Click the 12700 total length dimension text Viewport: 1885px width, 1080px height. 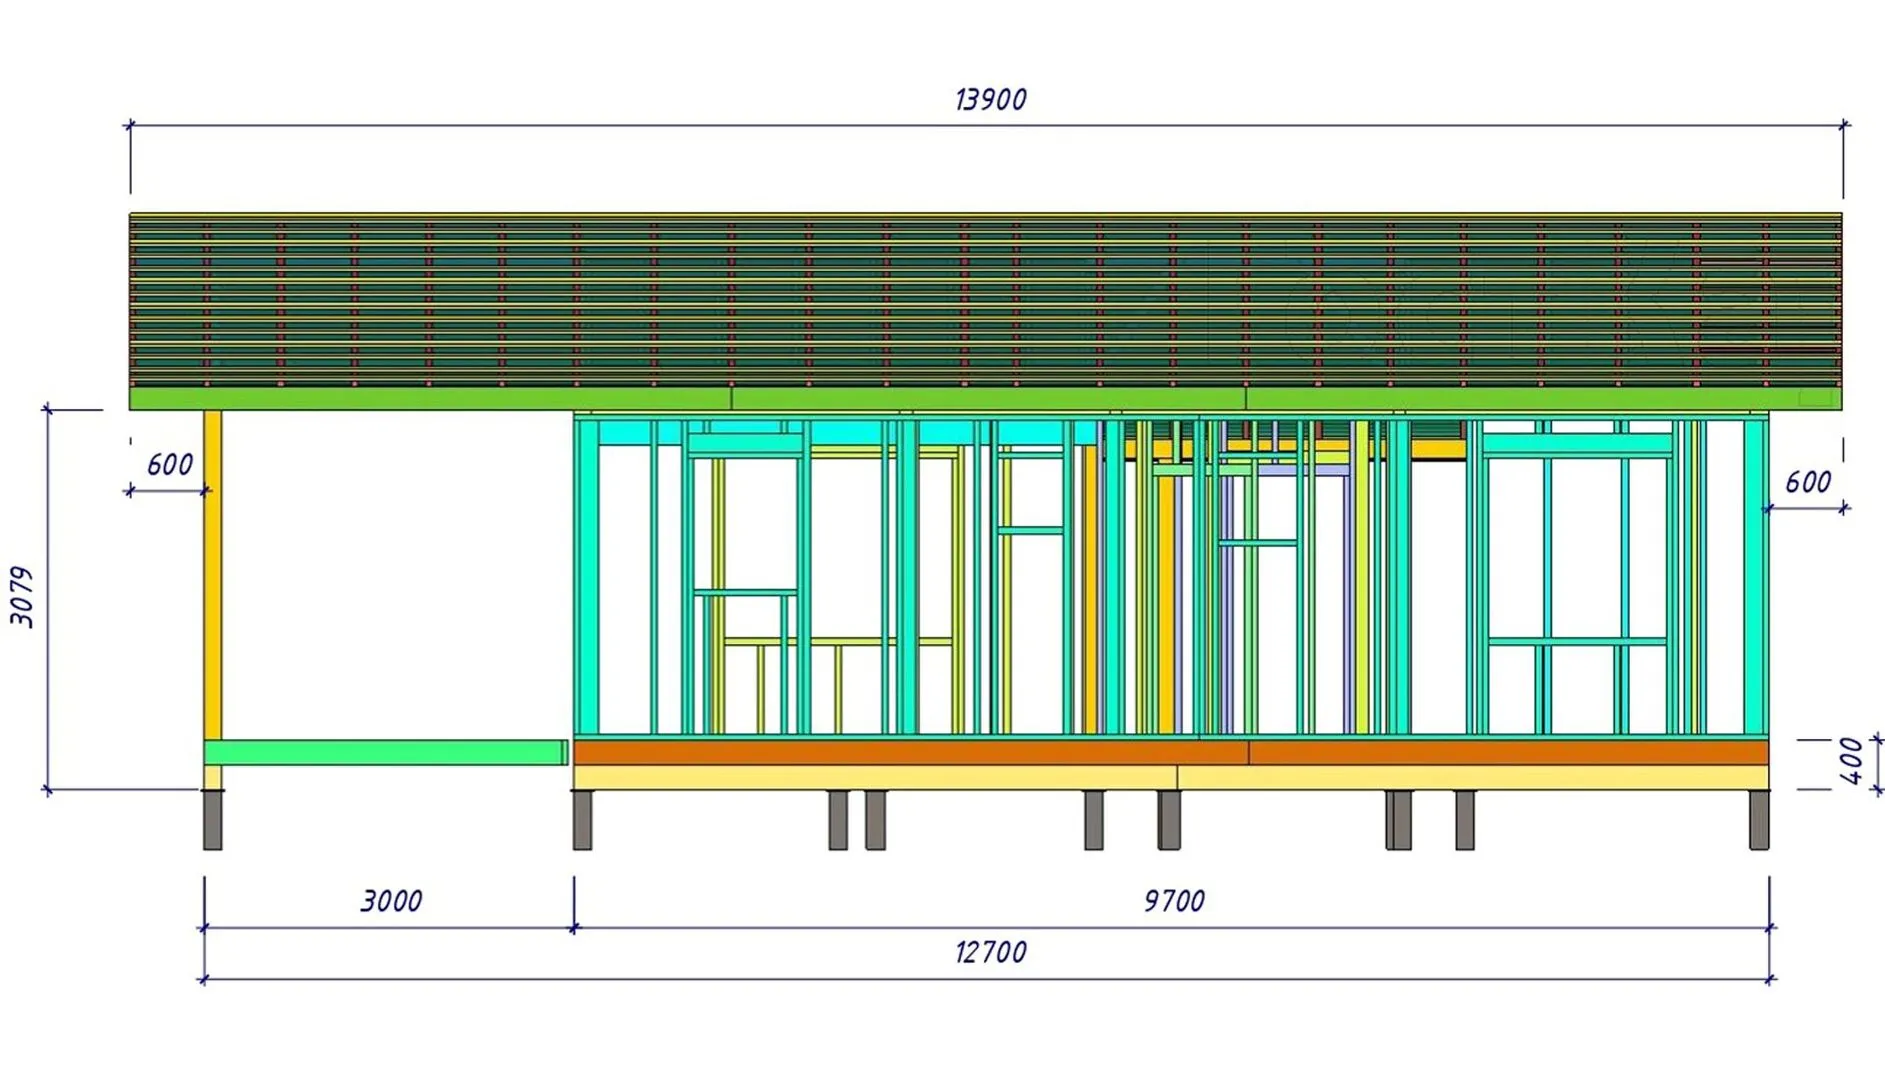point(990,952)
